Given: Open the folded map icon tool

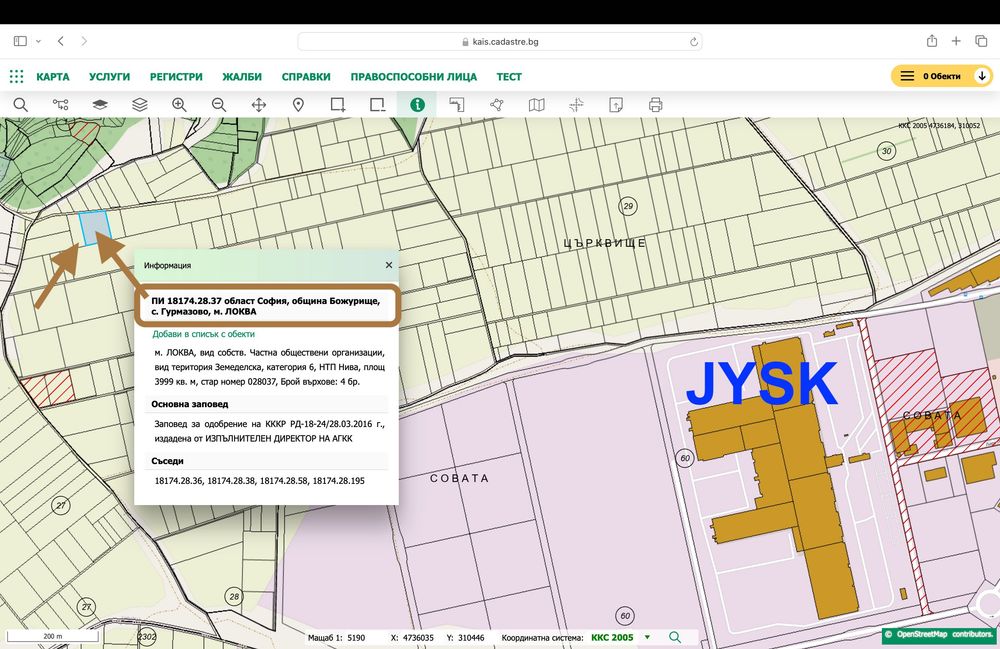Looking at the screenshot, I should pyautogui.click(x=536, y=105).
